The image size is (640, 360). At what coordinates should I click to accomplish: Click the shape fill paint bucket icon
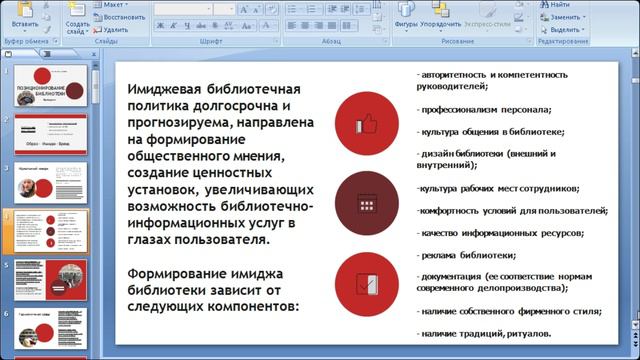click(x=520, y=4)
